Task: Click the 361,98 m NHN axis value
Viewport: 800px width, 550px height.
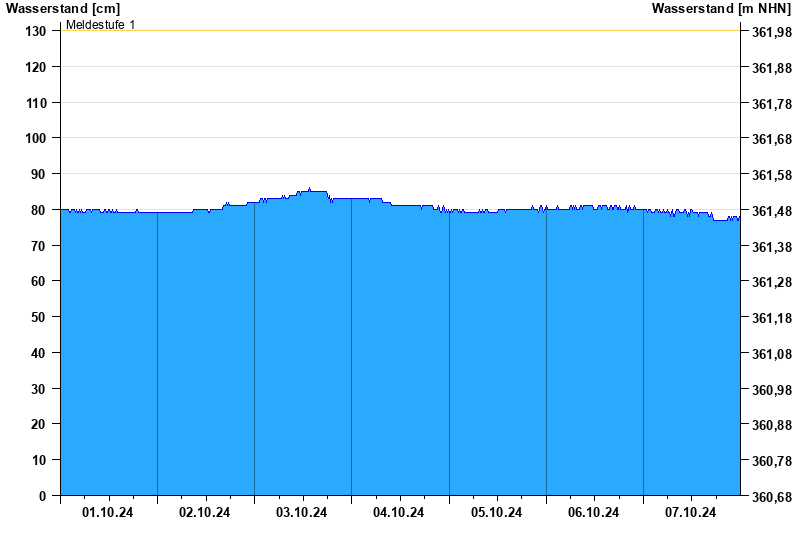Action: coord(772,32)
